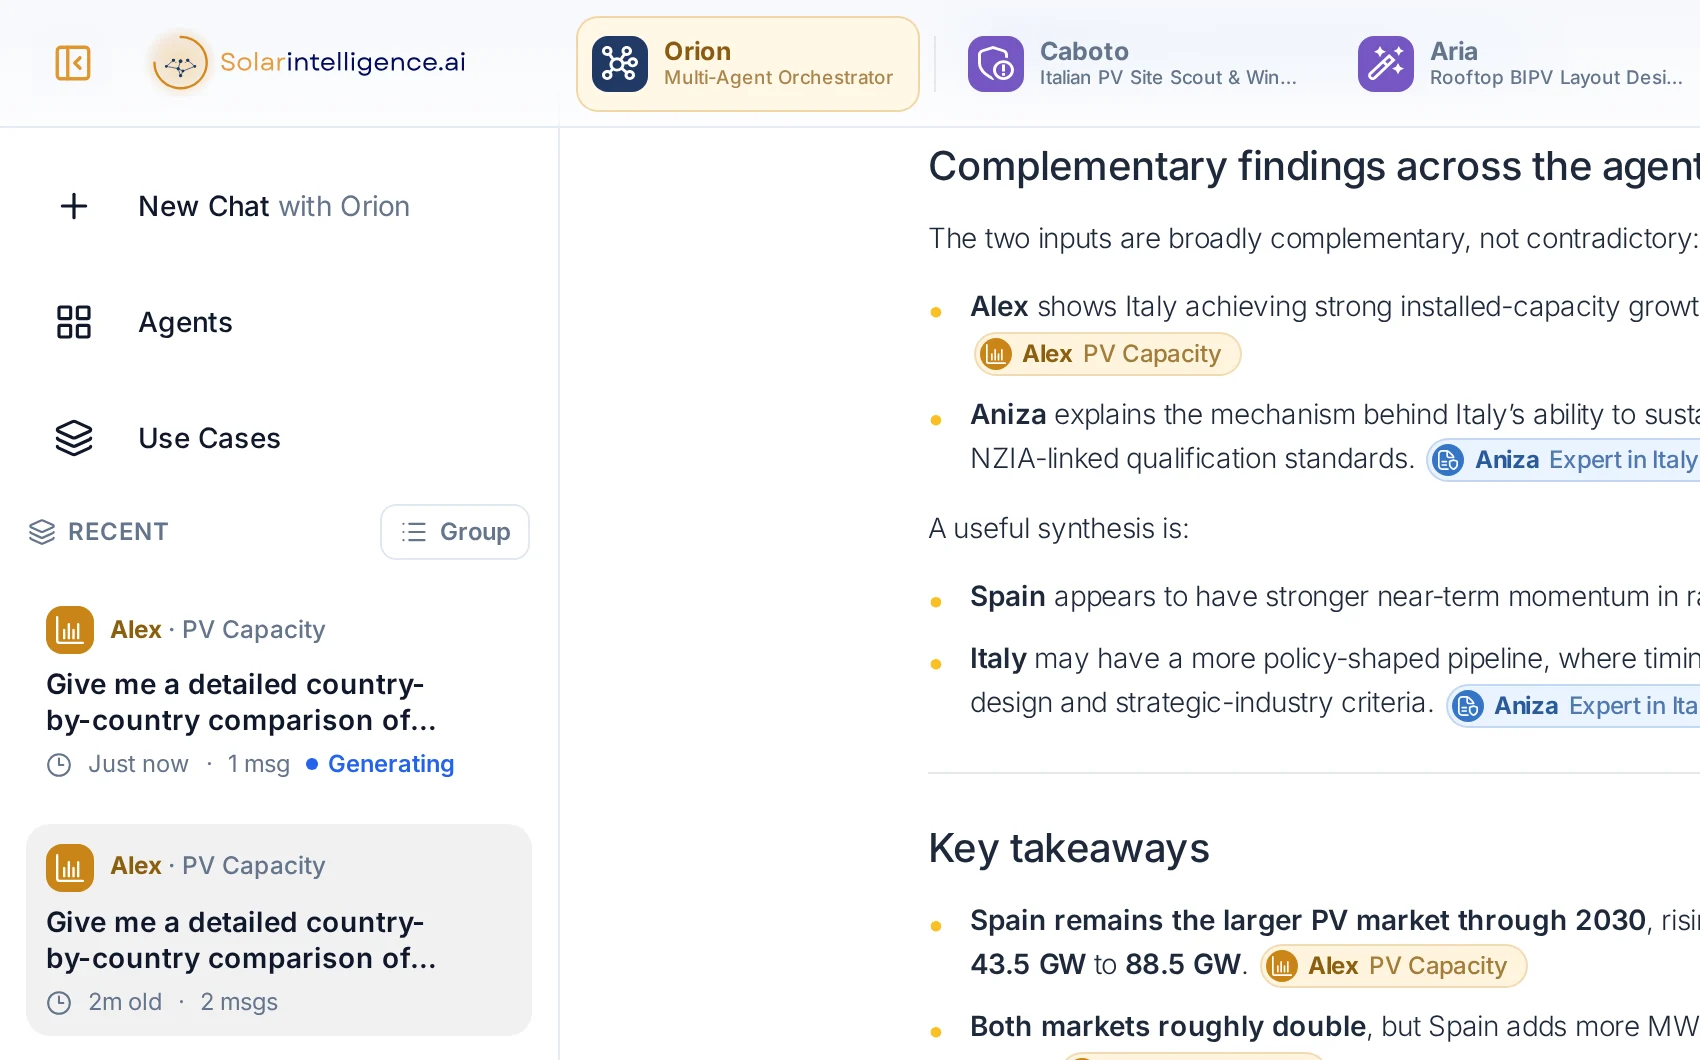
Task: Click the Alex chart icon in 2m old chat
Action: pyautogui.click(x=70, y=868)
